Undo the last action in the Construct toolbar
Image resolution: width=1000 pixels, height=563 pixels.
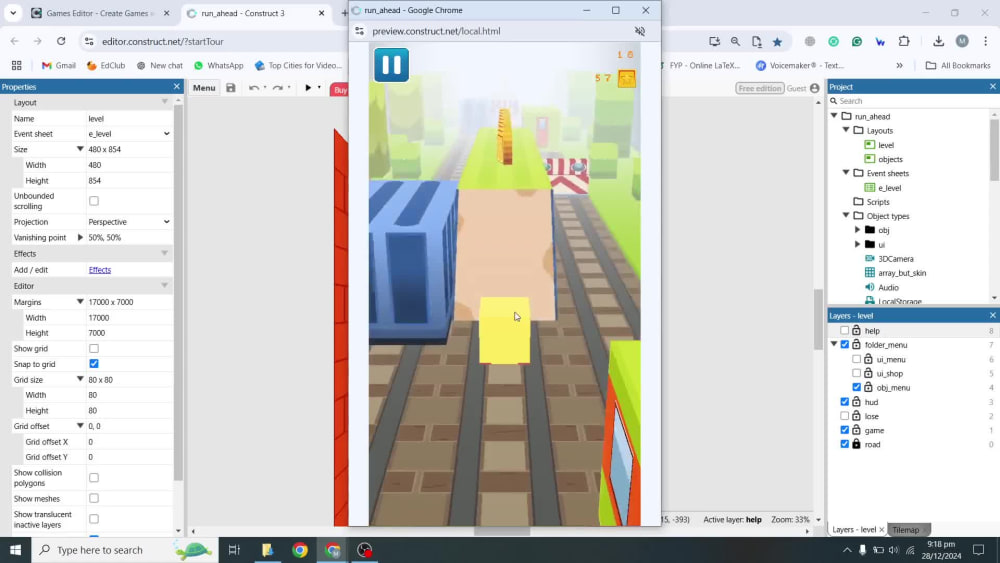[x=254, y=88]
